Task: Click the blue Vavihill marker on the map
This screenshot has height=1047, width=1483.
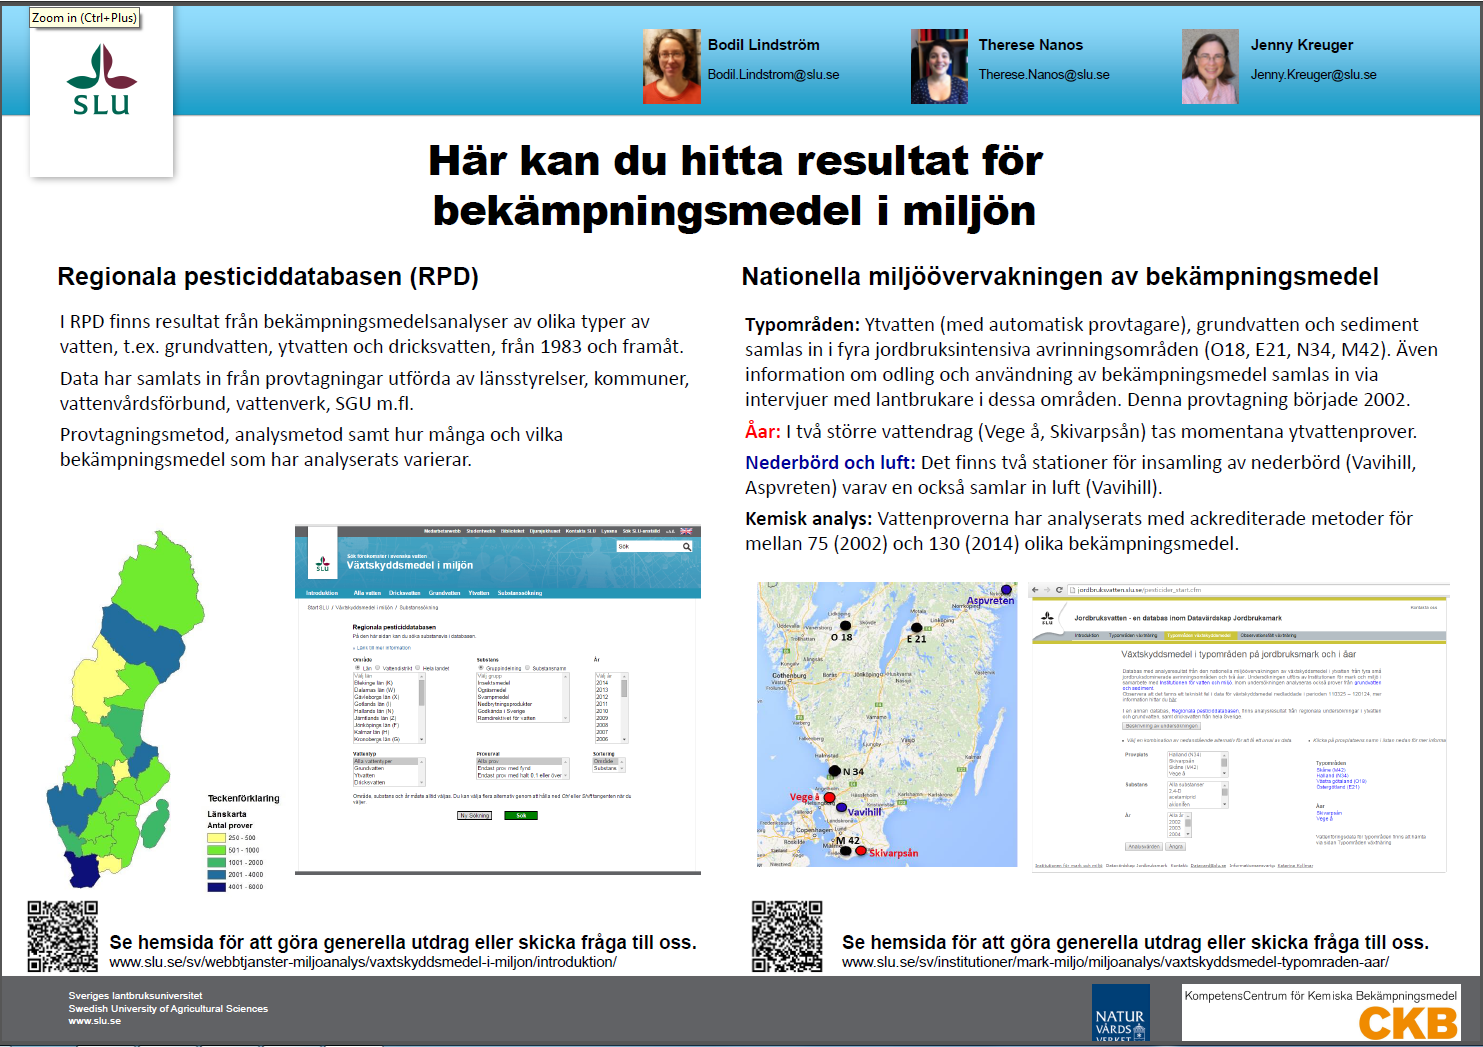Action: 842,807
